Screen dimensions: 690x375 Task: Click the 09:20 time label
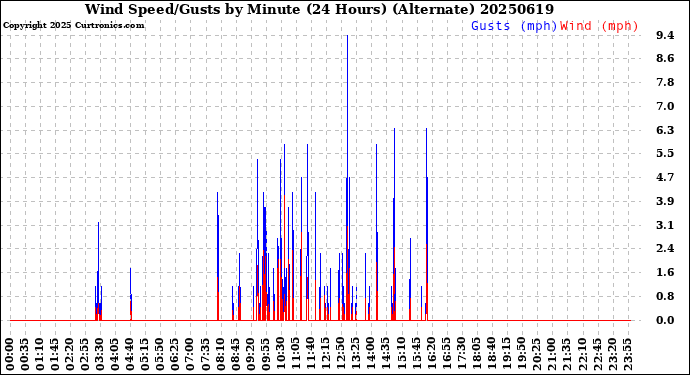point(250,355)
